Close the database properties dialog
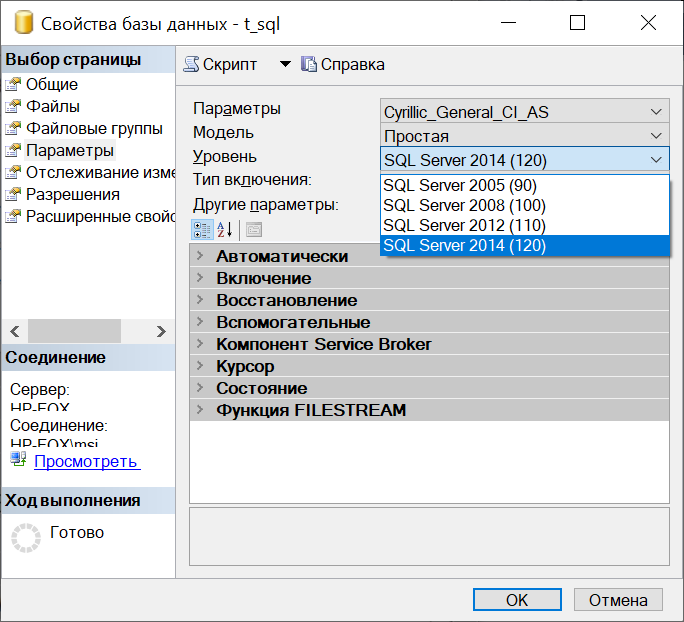The image size is (684, 622). click(x=648, y=23)
